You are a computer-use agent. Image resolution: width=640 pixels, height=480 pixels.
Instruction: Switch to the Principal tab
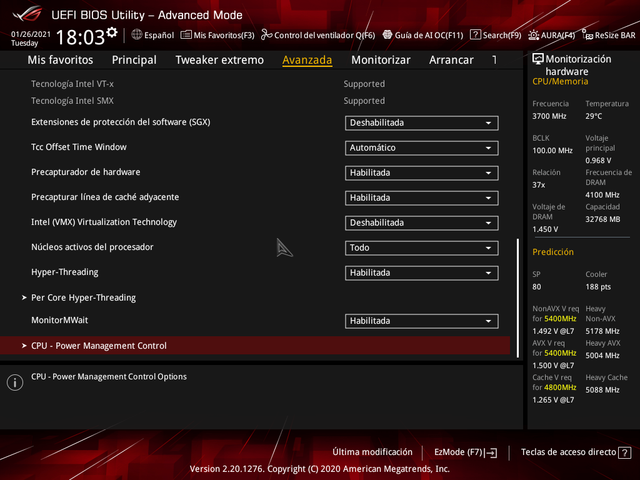point(134,60)
